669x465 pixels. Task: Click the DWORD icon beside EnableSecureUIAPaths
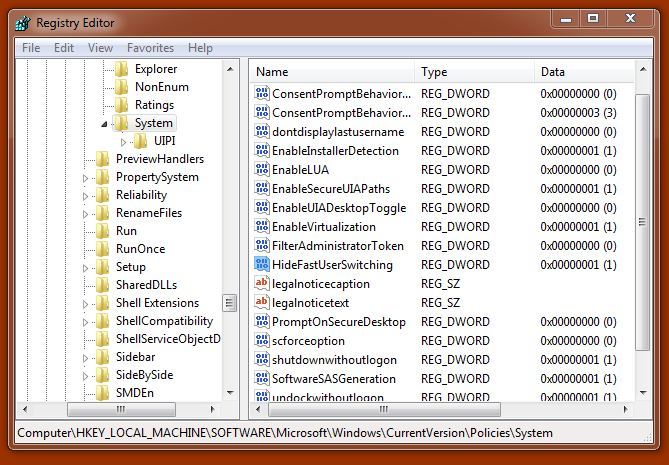(x=262, y=188)
